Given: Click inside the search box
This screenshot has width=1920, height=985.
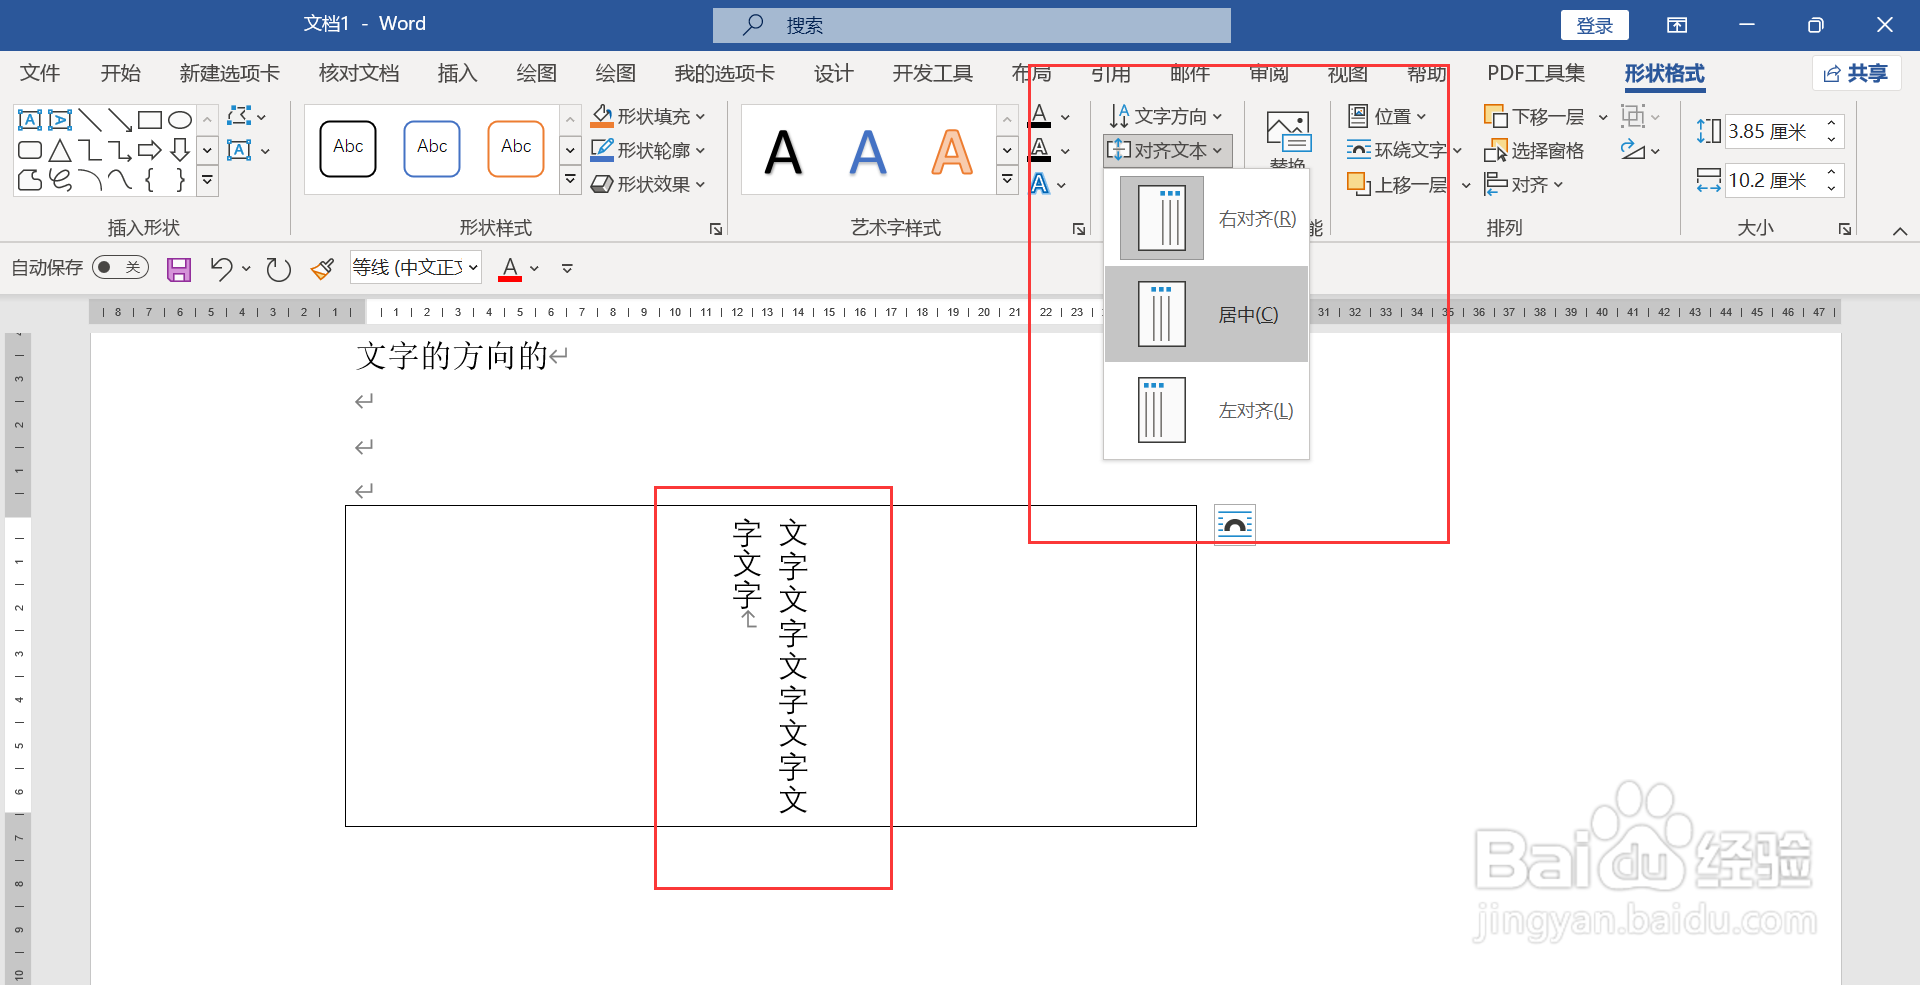Looking at the screenshot, I should [970, 24].
